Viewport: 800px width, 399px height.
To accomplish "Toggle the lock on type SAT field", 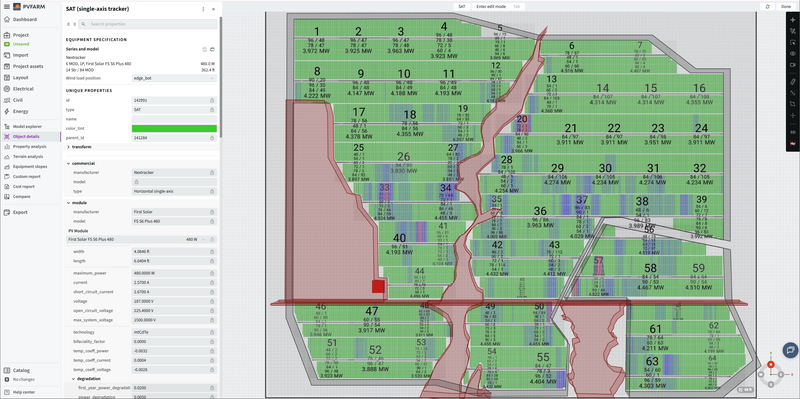I will [212, 110].
